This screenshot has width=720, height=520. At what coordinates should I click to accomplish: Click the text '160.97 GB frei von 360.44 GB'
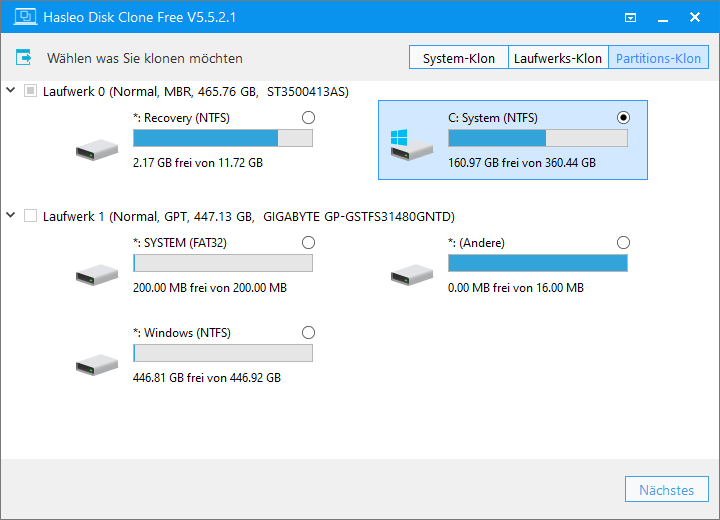pos(522,163)
